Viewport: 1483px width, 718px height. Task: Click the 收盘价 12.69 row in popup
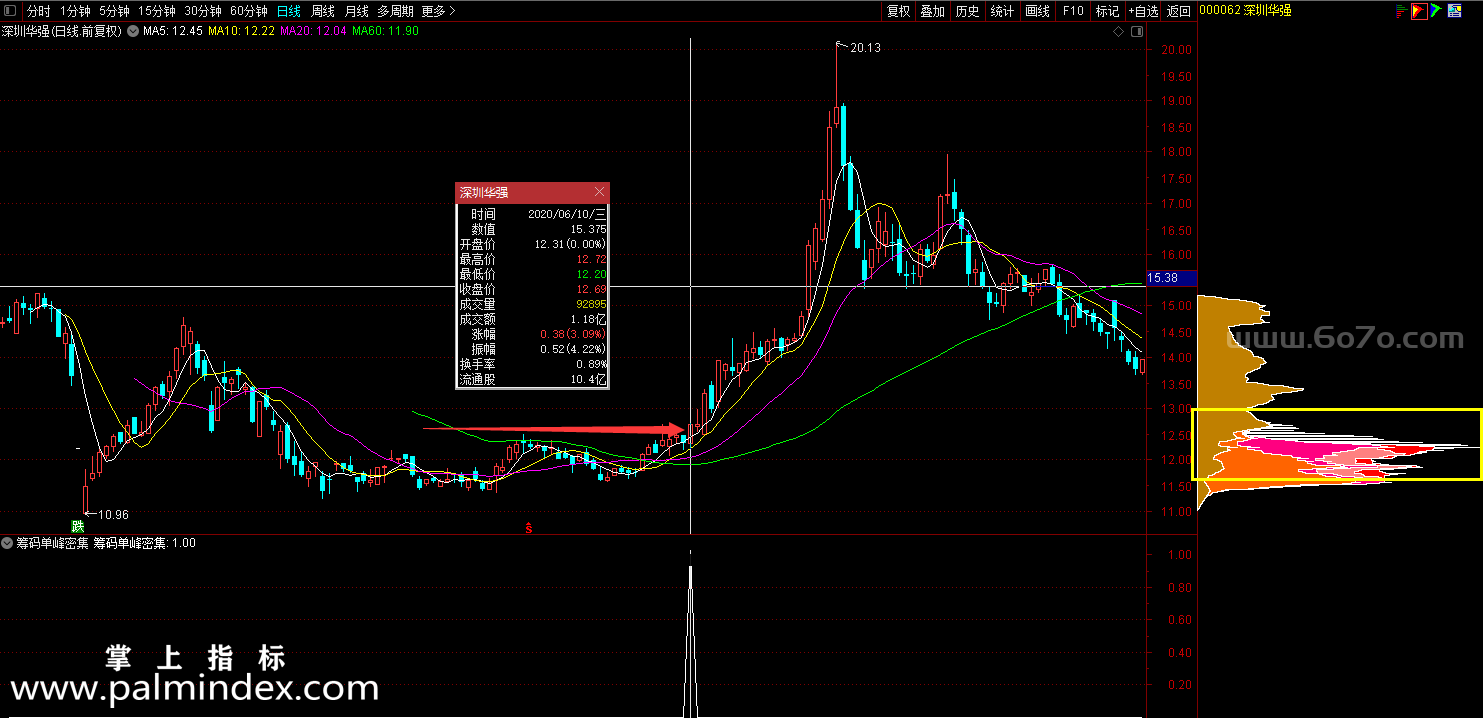532,290
